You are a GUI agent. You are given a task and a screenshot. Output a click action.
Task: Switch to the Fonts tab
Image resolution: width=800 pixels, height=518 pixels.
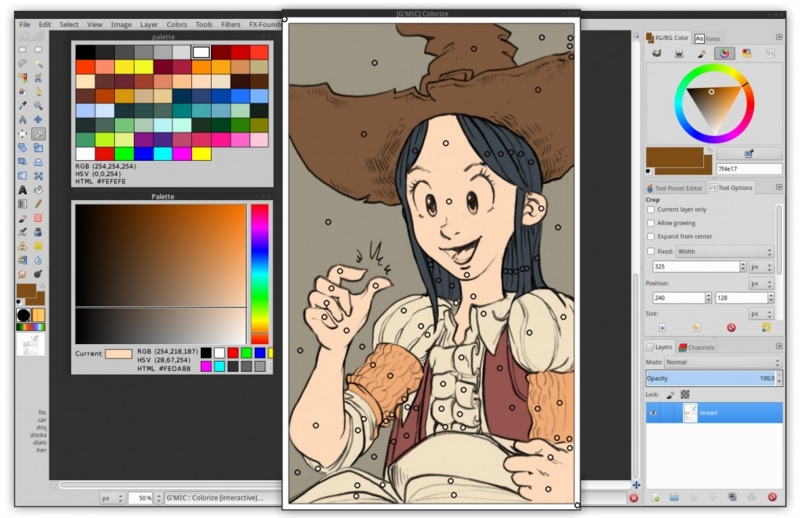[x=708, y=38]
